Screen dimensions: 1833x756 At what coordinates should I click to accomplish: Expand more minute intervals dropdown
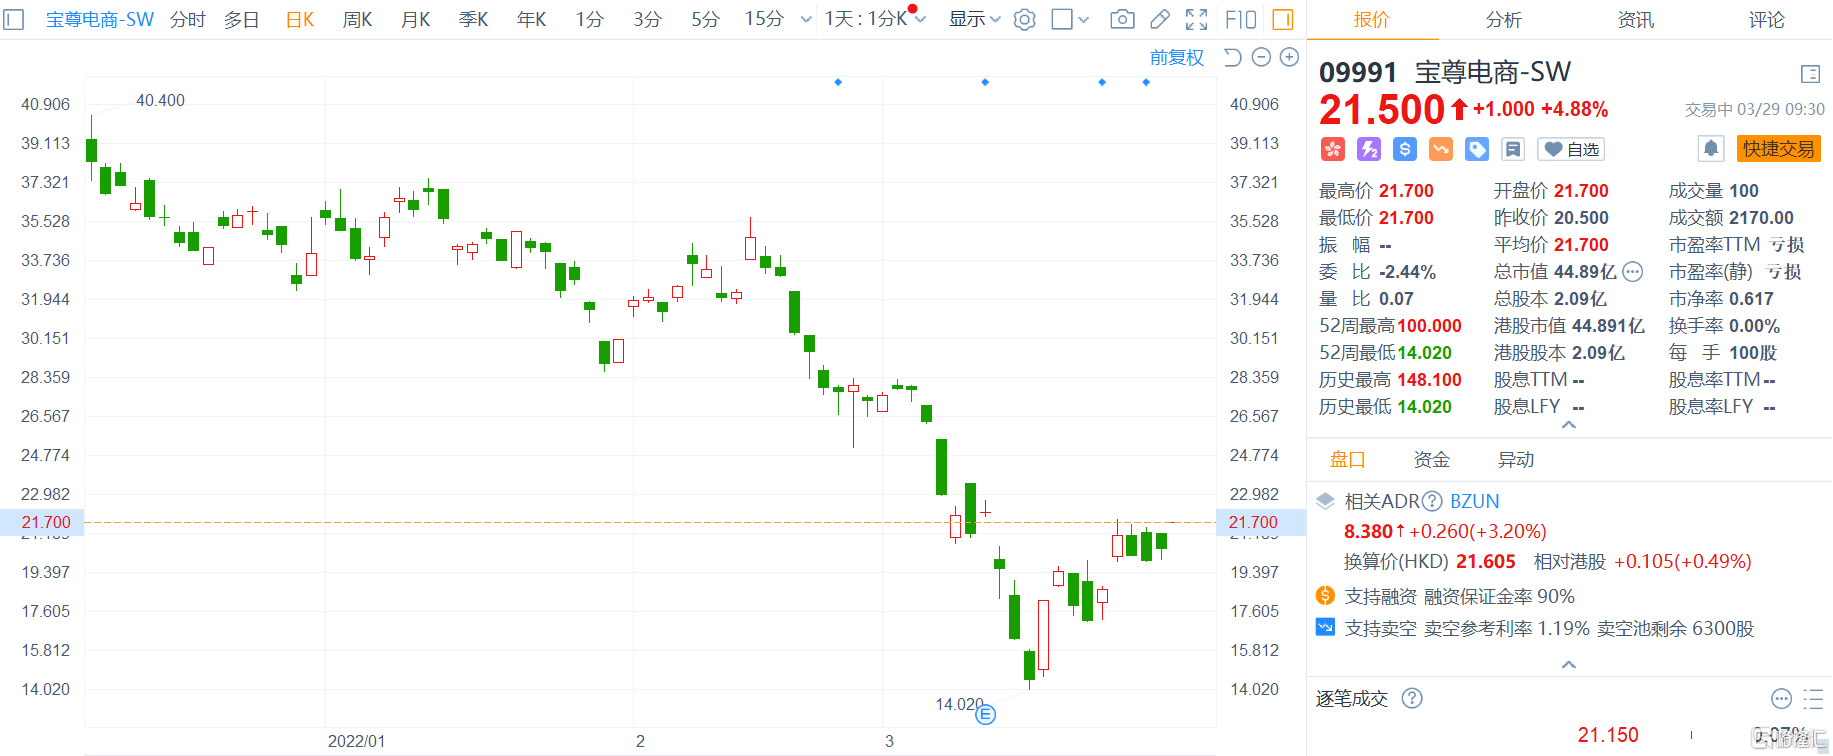point(806,19)
